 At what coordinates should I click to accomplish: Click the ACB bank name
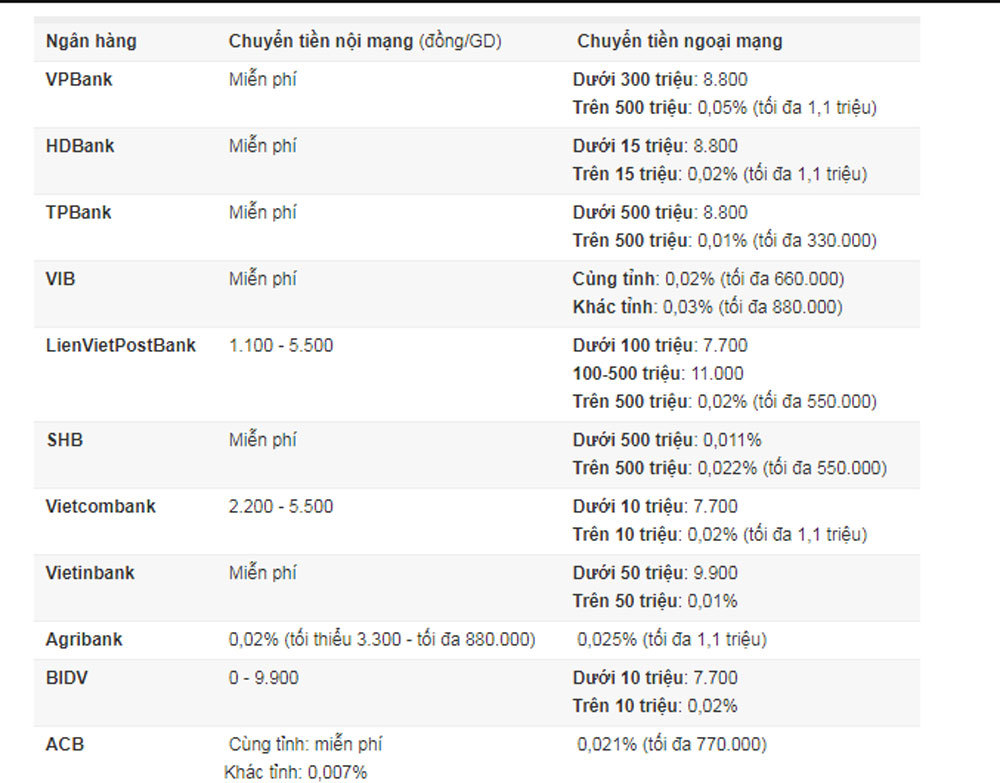(63, 745)
